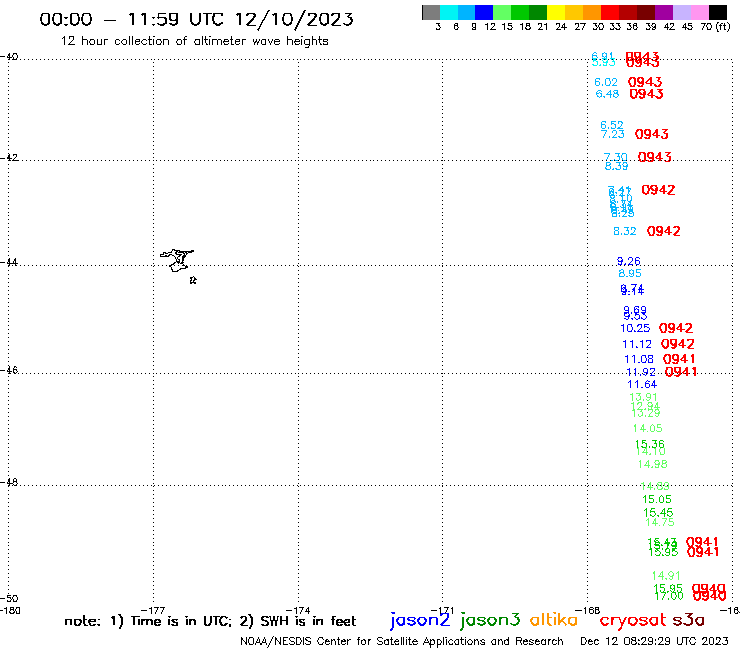Click the black swatch at the legend's end
740x650 pixels.
tap(718, 12)
